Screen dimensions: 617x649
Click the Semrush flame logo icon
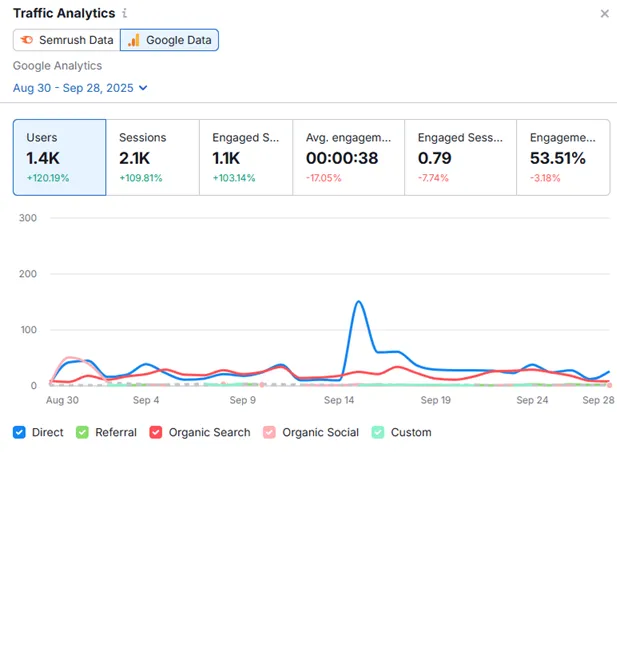pyautogui.click(x=27, y=40)
